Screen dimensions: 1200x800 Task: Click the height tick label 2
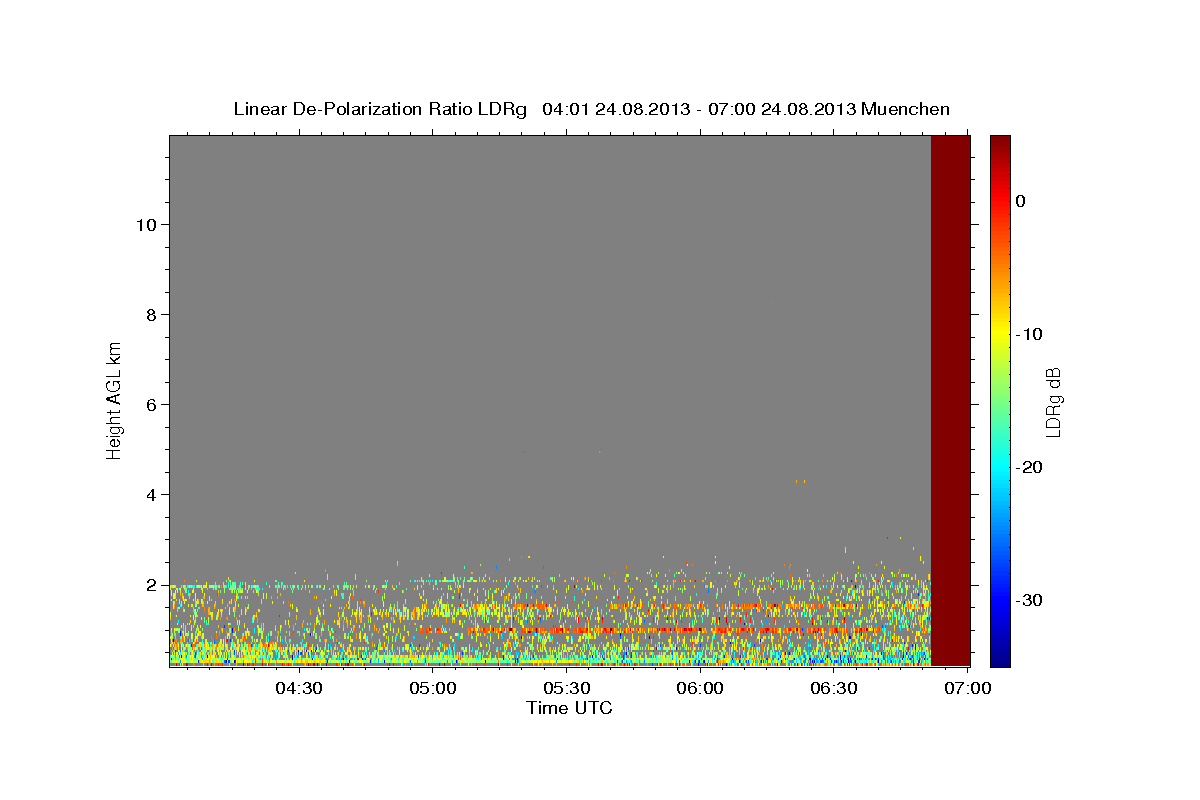click(x=149, y=584)
